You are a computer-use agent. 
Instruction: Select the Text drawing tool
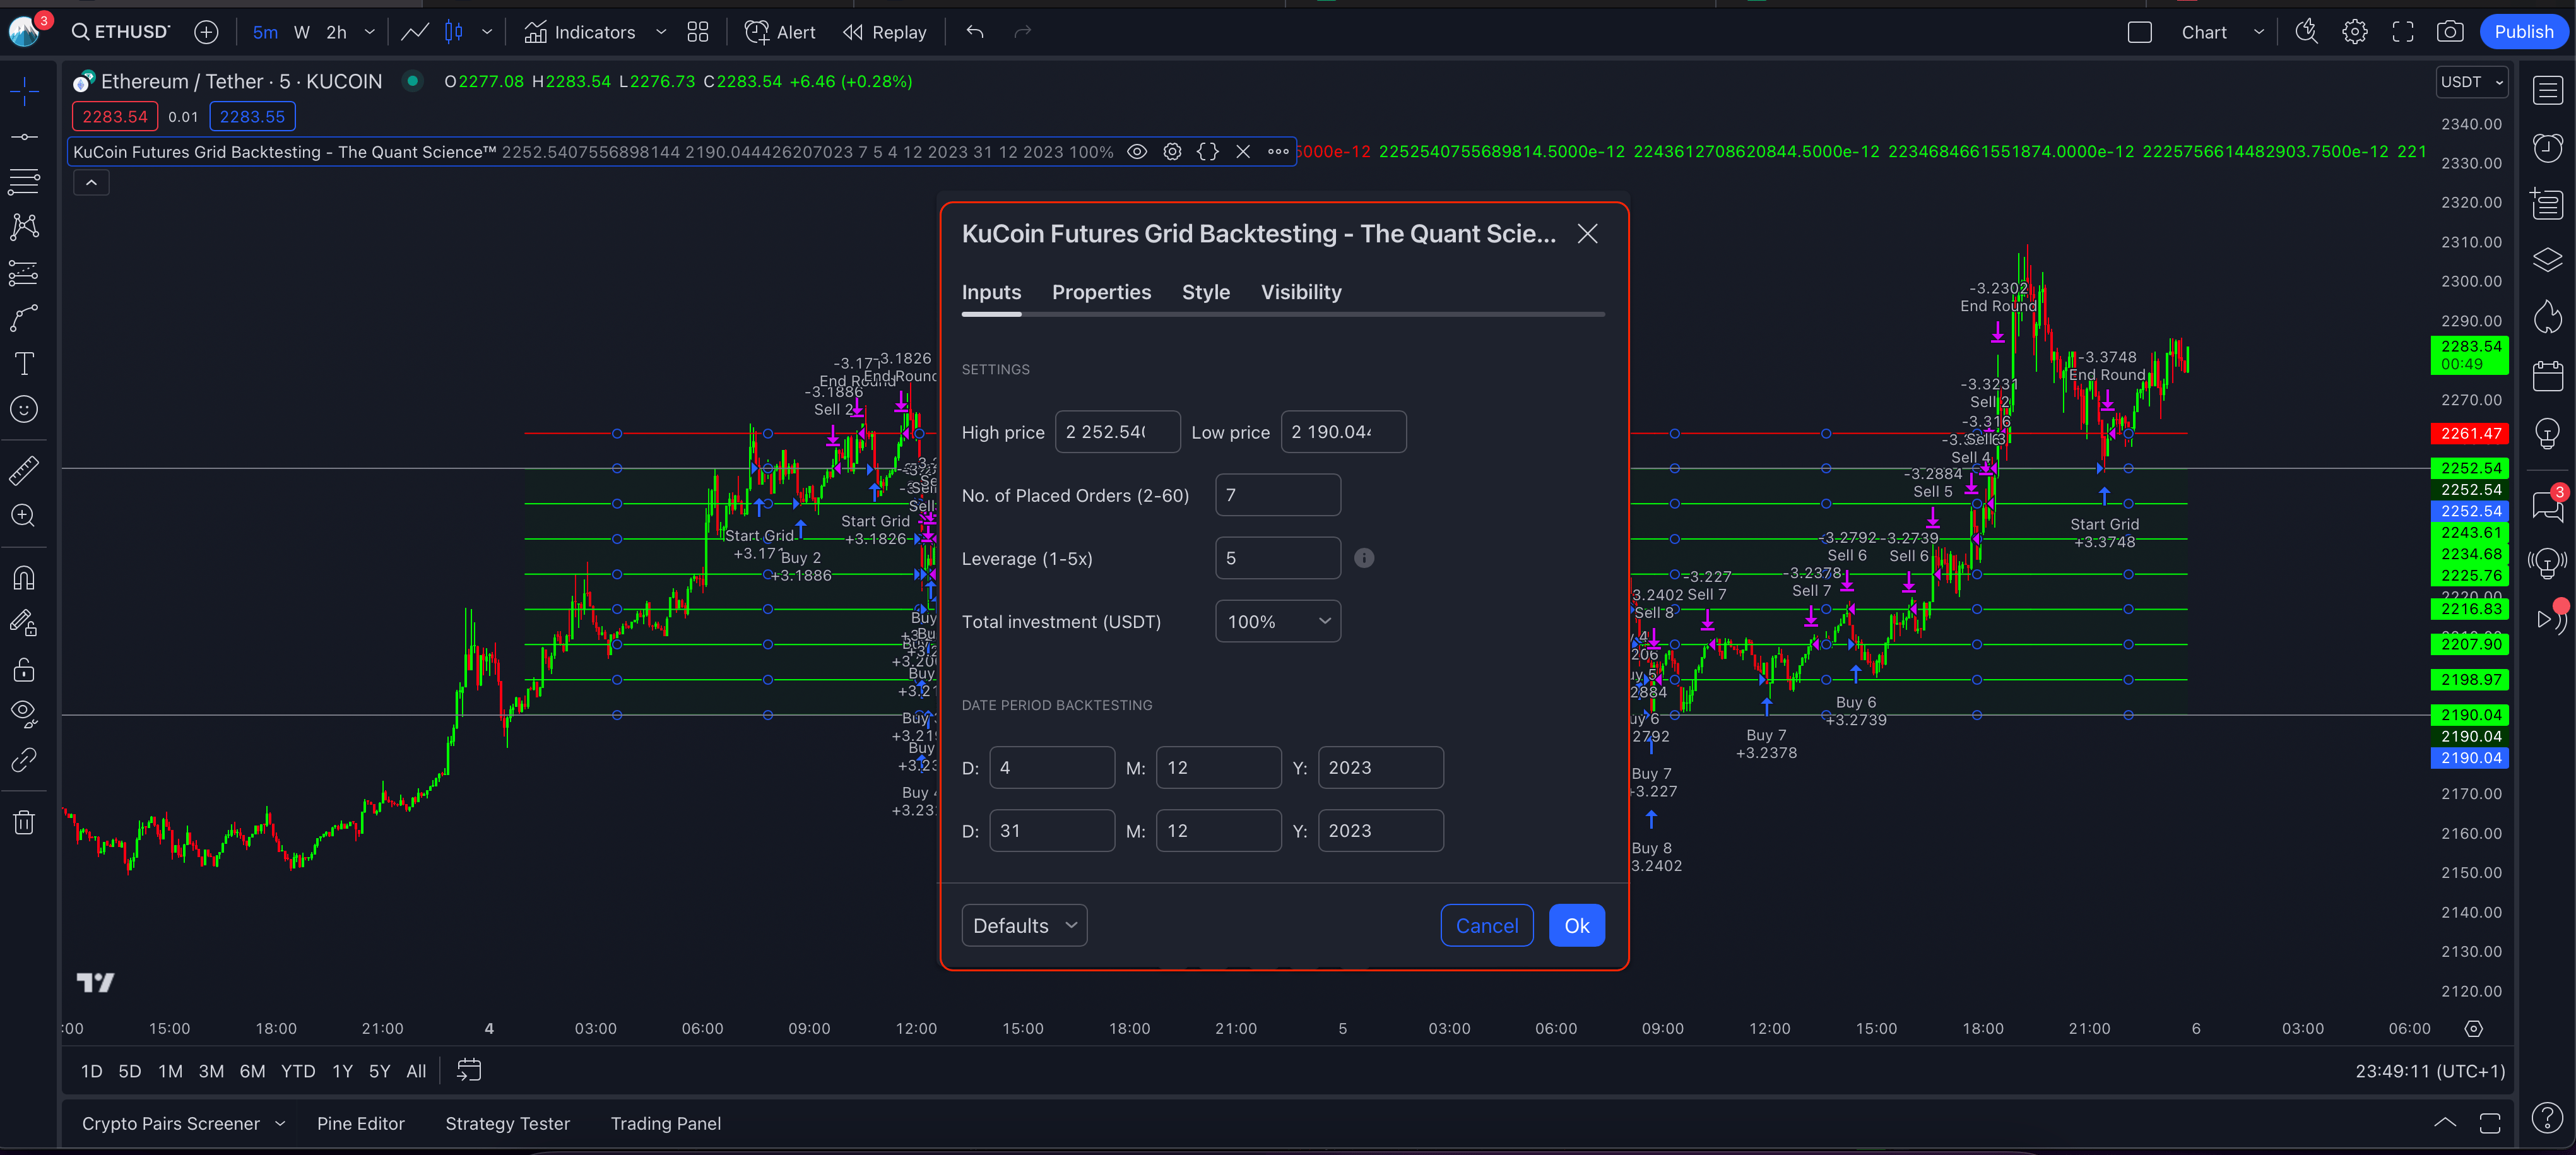click(x=24, y=363)
